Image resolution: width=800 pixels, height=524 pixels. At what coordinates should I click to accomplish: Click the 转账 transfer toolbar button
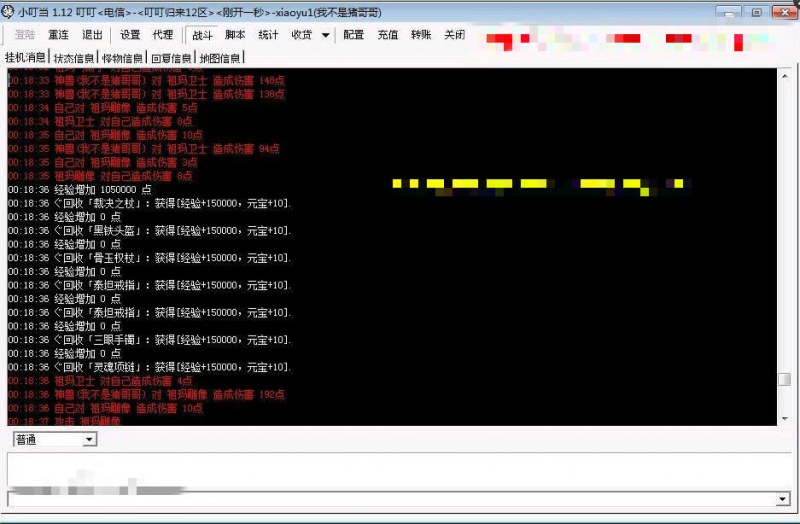[421, 35]
